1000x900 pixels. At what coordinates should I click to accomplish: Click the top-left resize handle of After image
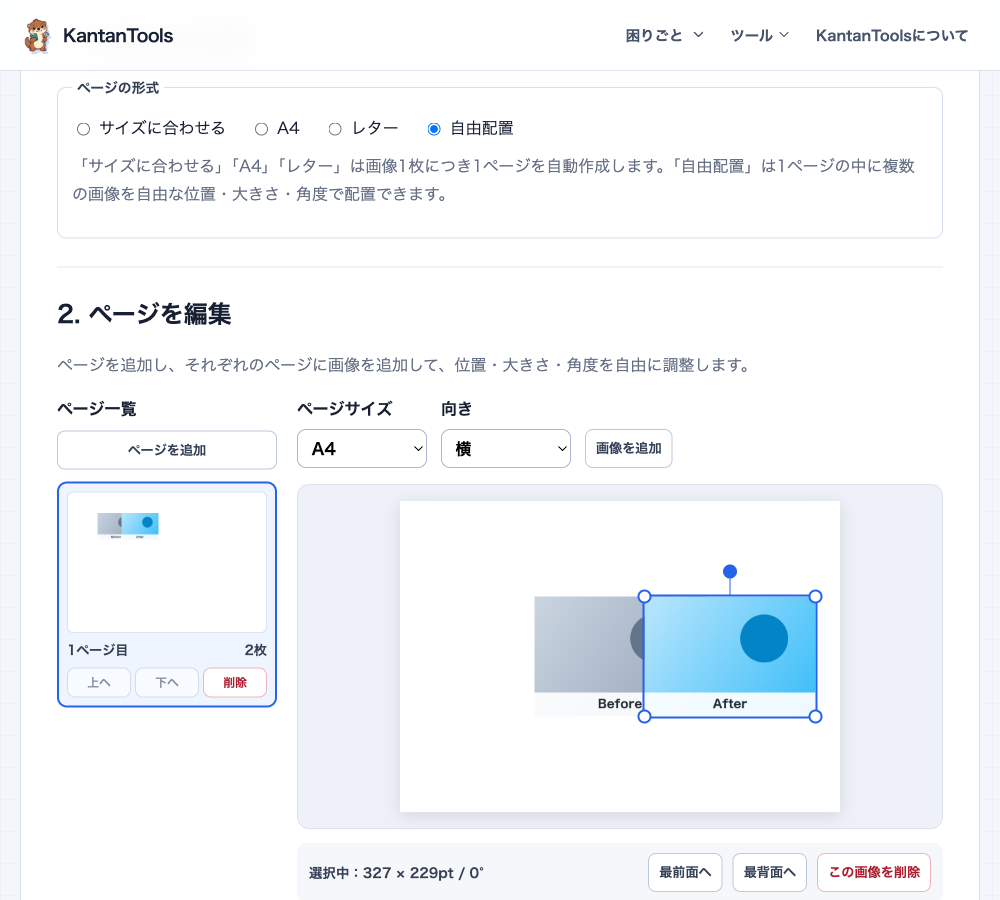(x=644, y=596)
